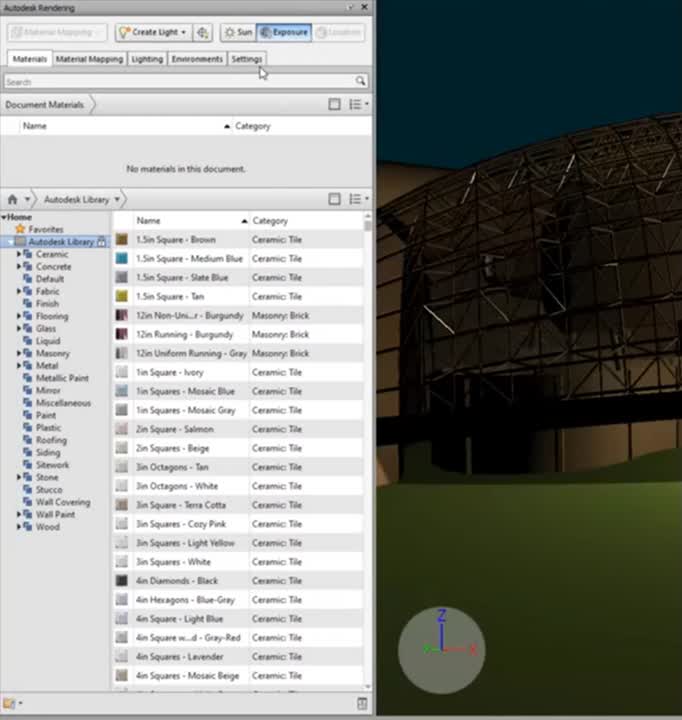Select the Wall Covering category
Viewport: 682px width, 720px height.
pos(63,502)
